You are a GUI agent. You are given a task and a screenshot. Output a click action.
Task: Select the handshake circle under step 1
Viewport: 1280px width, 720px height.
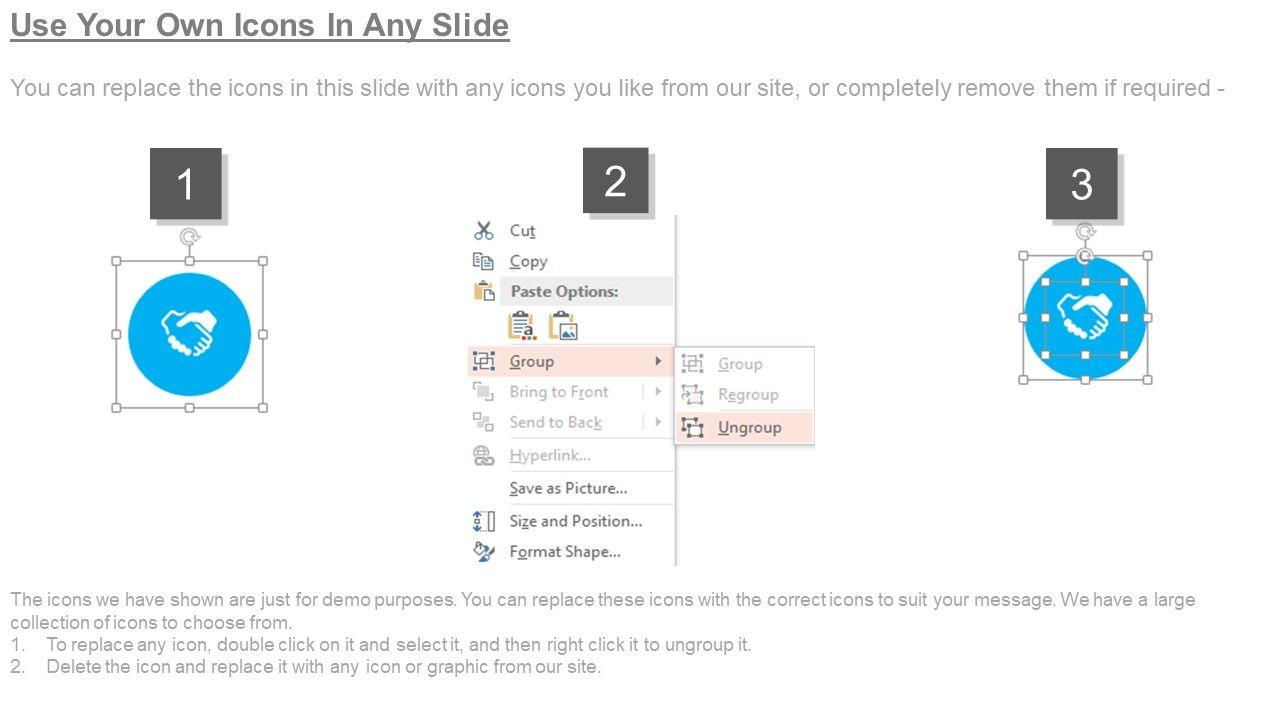coord(190,334)
